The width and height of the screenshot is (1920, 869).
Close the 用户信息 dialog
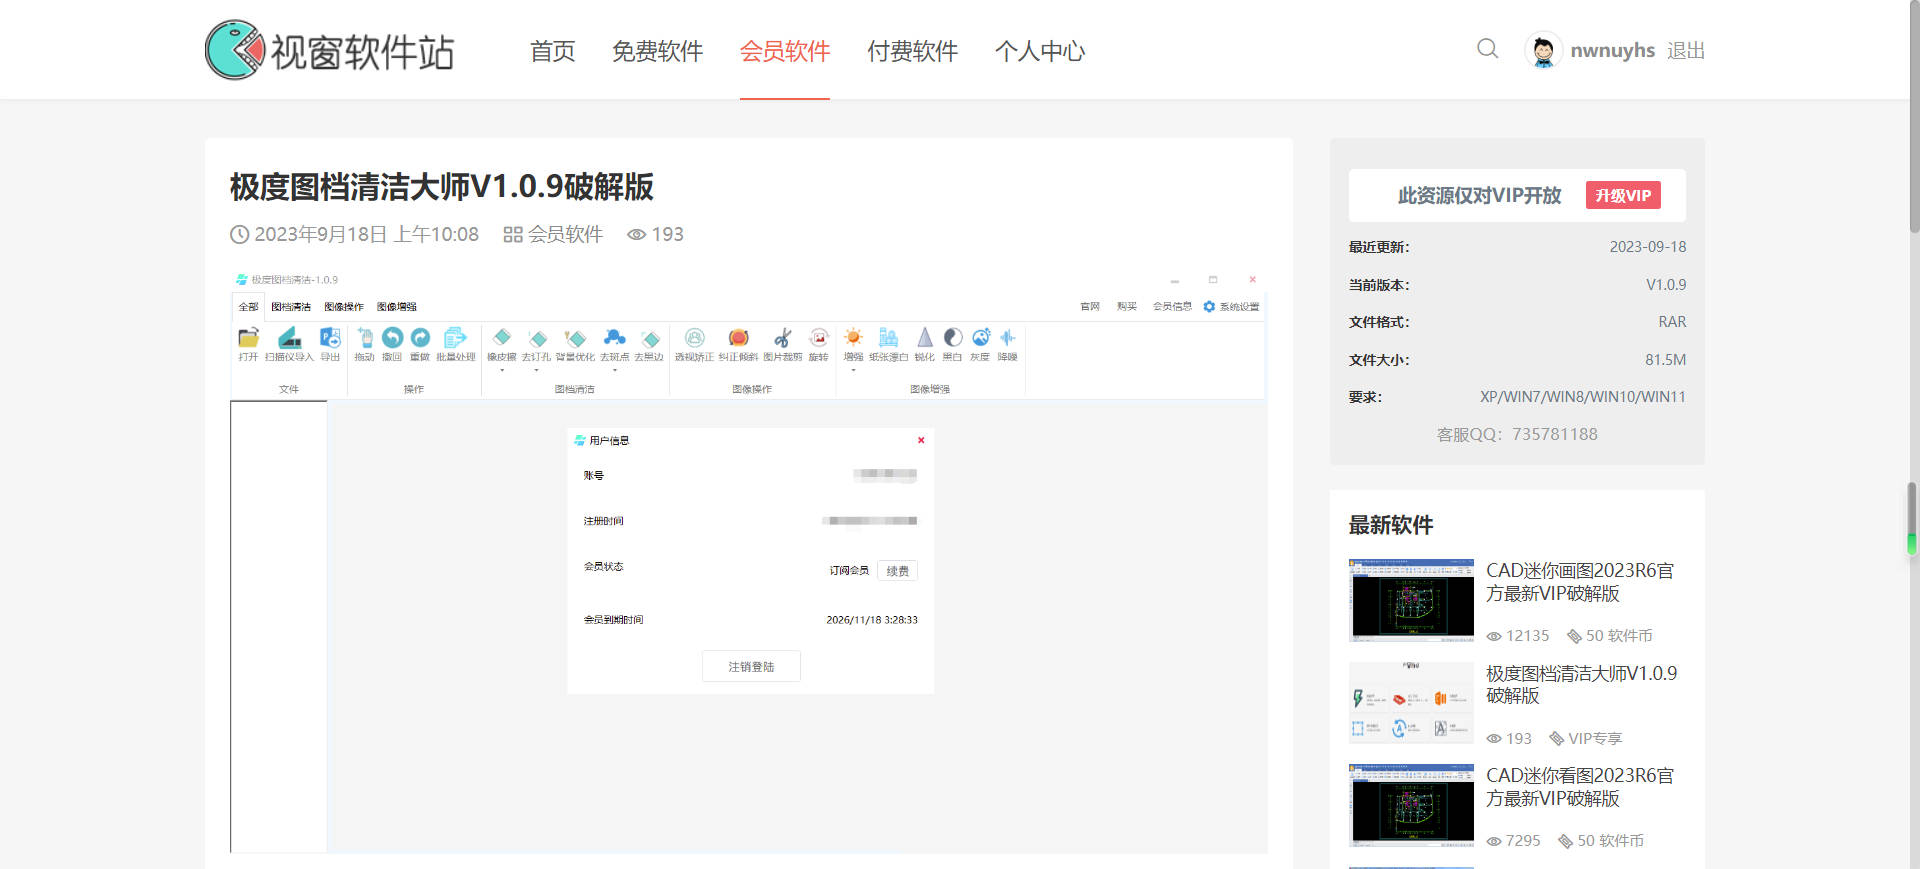pyautogui.click(x=921, y=440)
